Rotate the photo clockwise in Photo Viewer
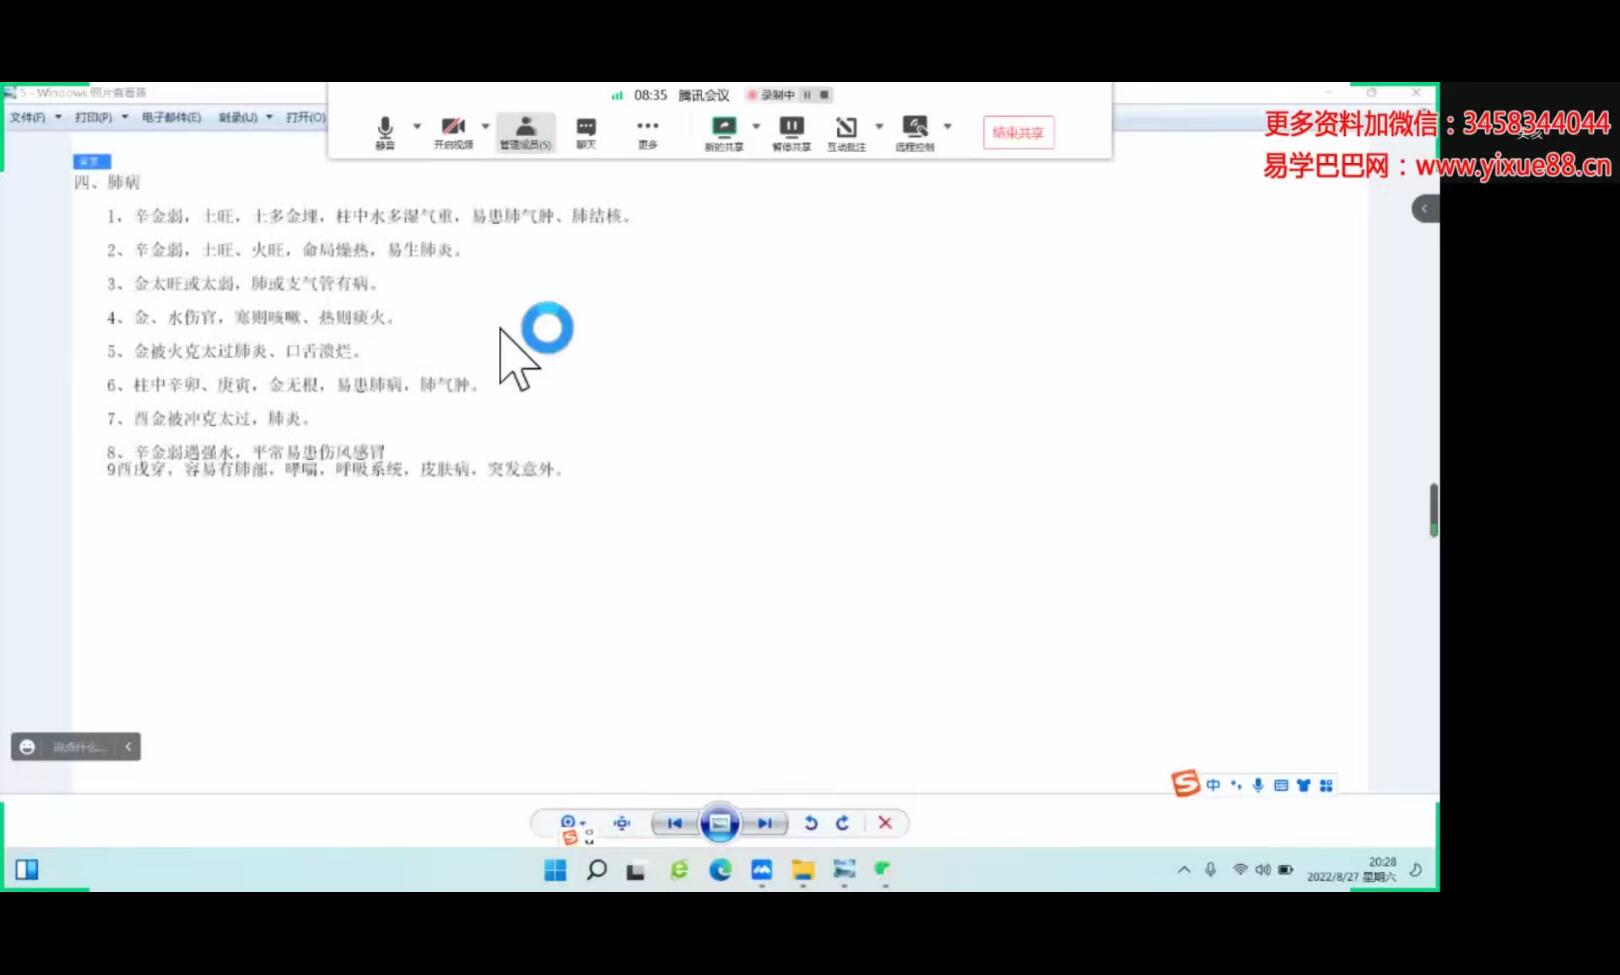Image resolution: width=1620 pixels, height=975 pixels. coord(843,823)
